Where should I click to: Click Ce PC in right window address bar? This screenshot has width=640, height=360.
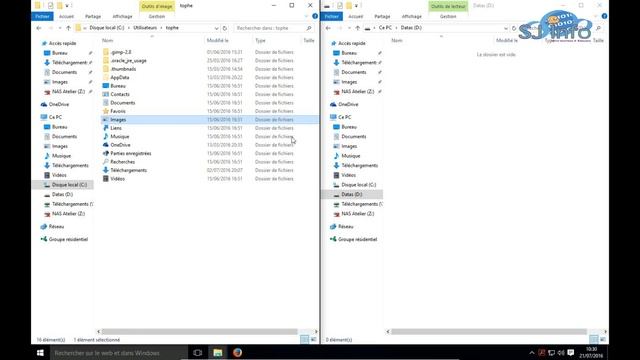coord(385,28)
